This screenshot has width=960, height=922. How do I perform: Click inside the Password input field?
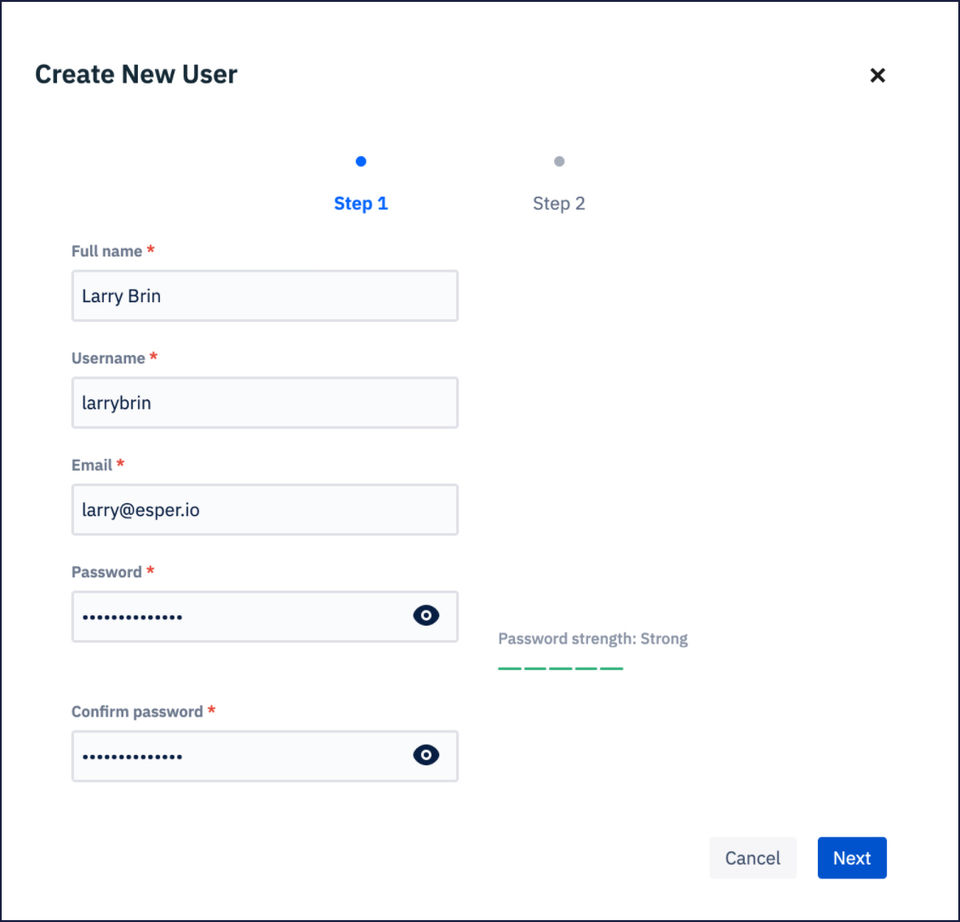point(240,616)
